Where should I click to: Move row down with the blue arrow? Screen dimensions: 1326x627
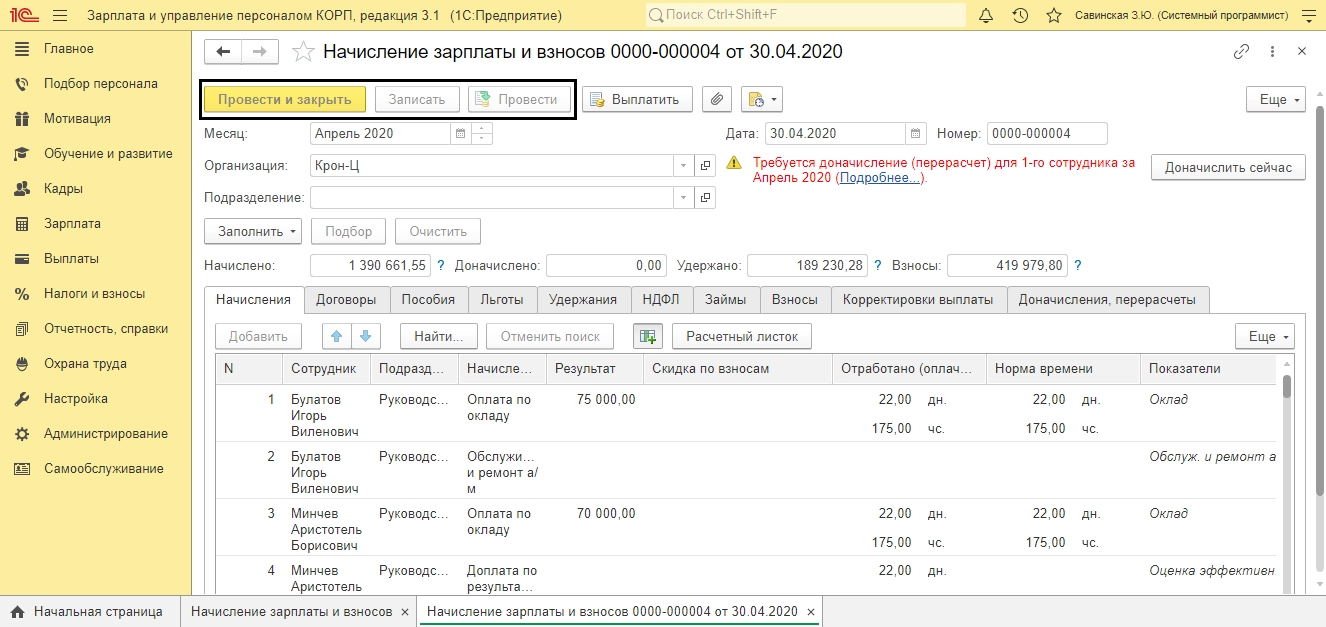365,337
